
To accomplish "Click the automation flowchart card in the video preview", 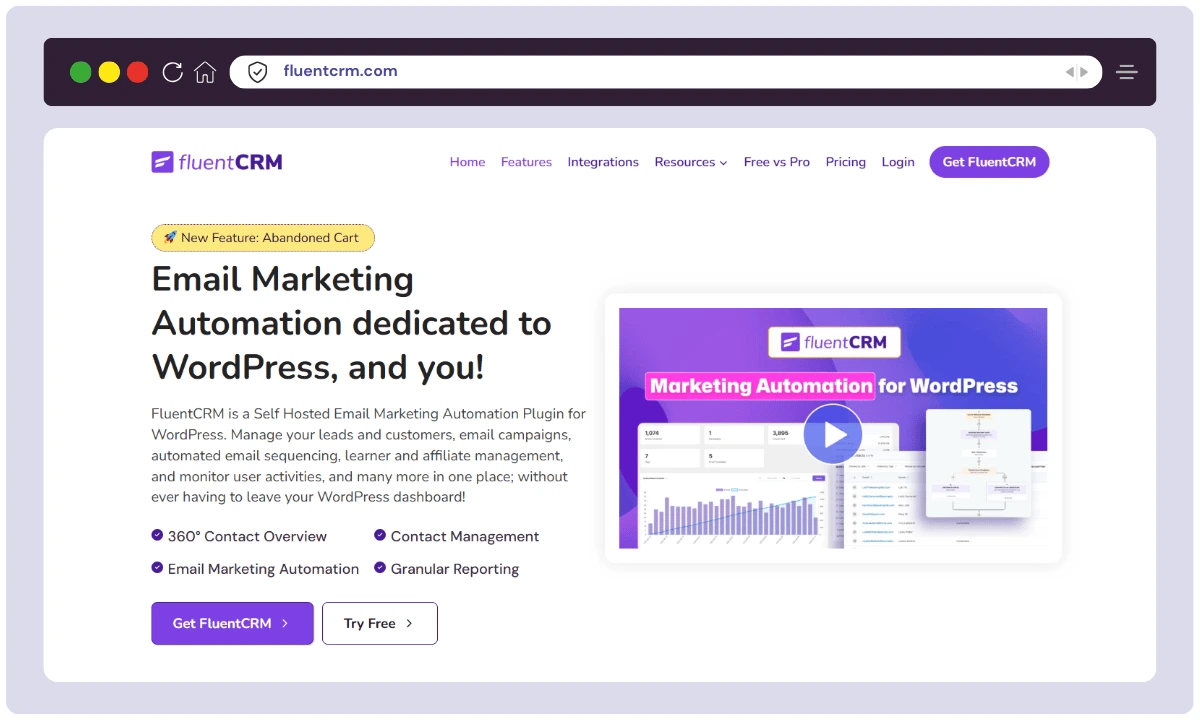I will [978, 462].
